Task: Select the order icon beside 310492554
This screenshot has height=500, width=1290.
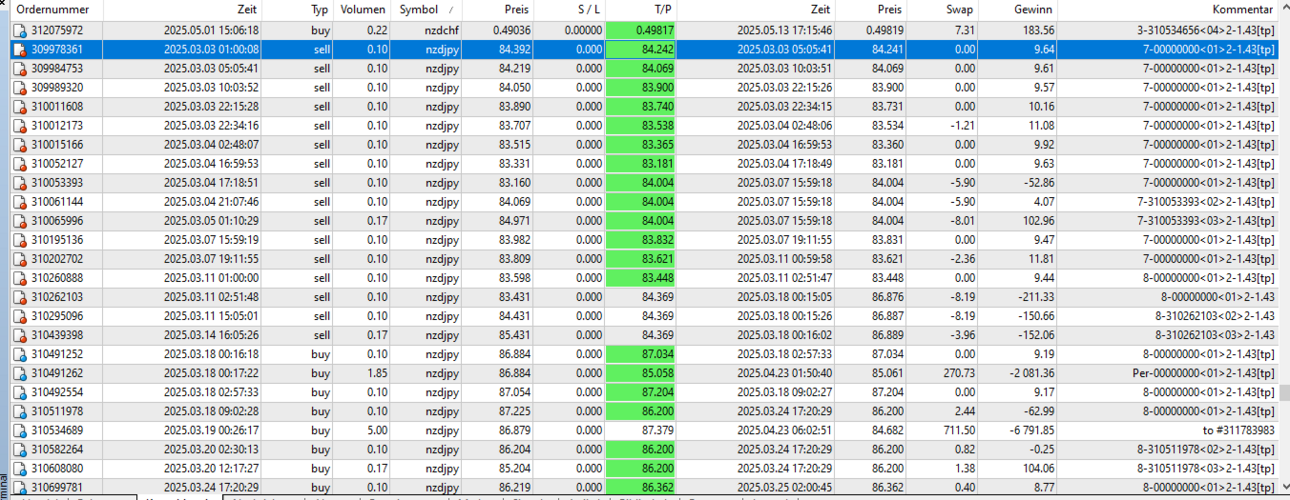Action: point(20,391)
